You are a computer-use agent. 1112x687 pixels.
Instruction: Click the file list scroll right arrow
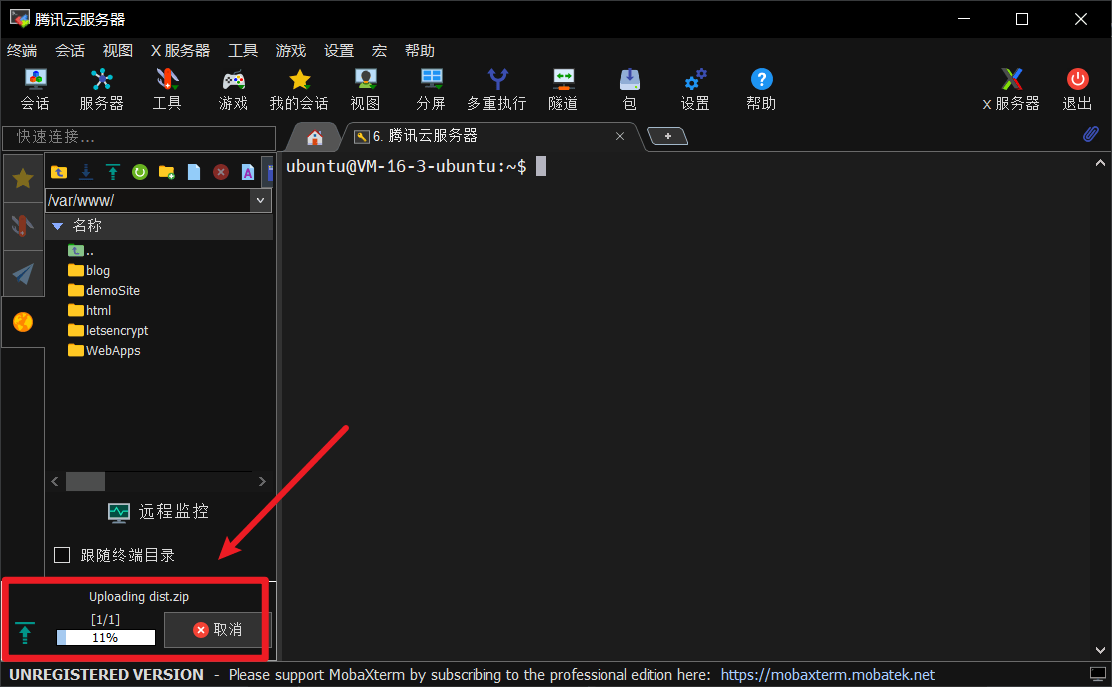[262, 481]
